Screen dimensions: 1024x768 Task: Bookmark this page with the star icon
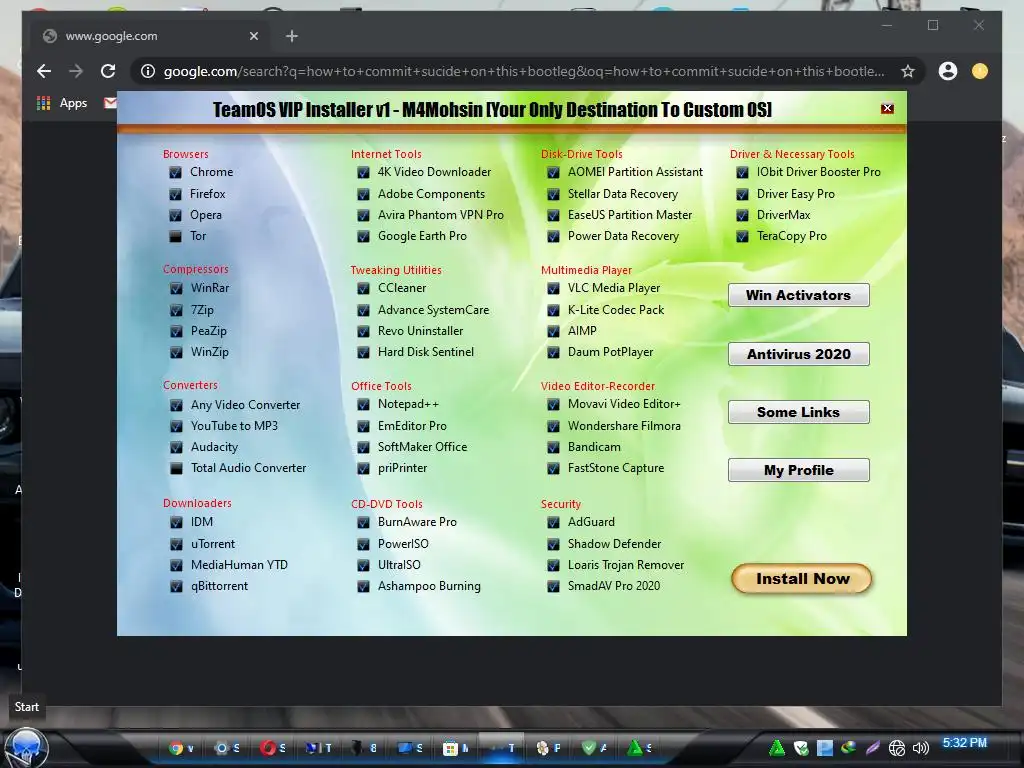[908, 71]
